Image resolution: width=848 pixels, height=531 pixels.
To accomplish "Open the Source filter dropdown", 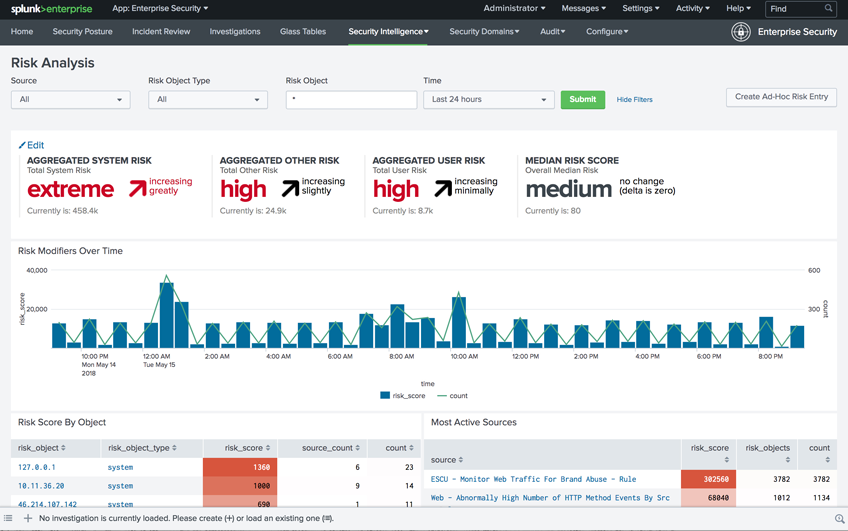I will 70,100.
